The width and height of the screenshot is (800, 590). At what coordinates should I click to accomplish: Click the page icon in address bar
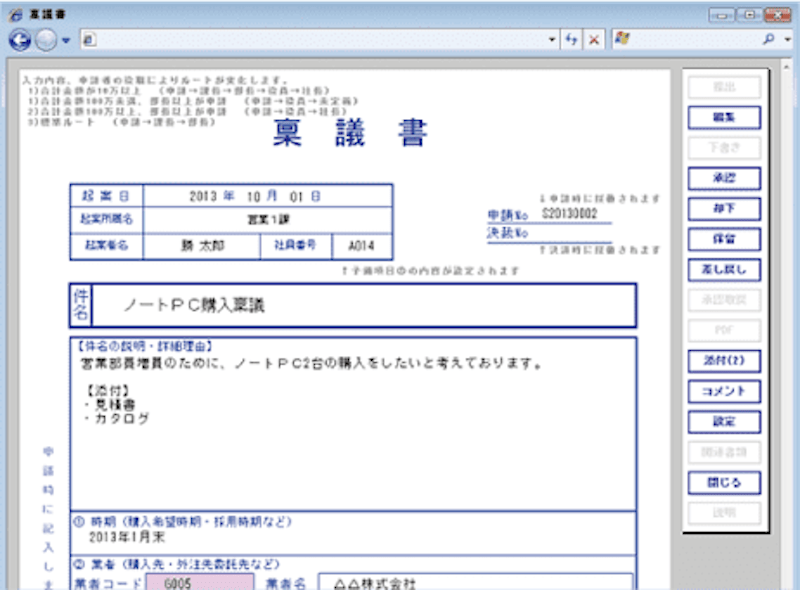pos(88,40)
